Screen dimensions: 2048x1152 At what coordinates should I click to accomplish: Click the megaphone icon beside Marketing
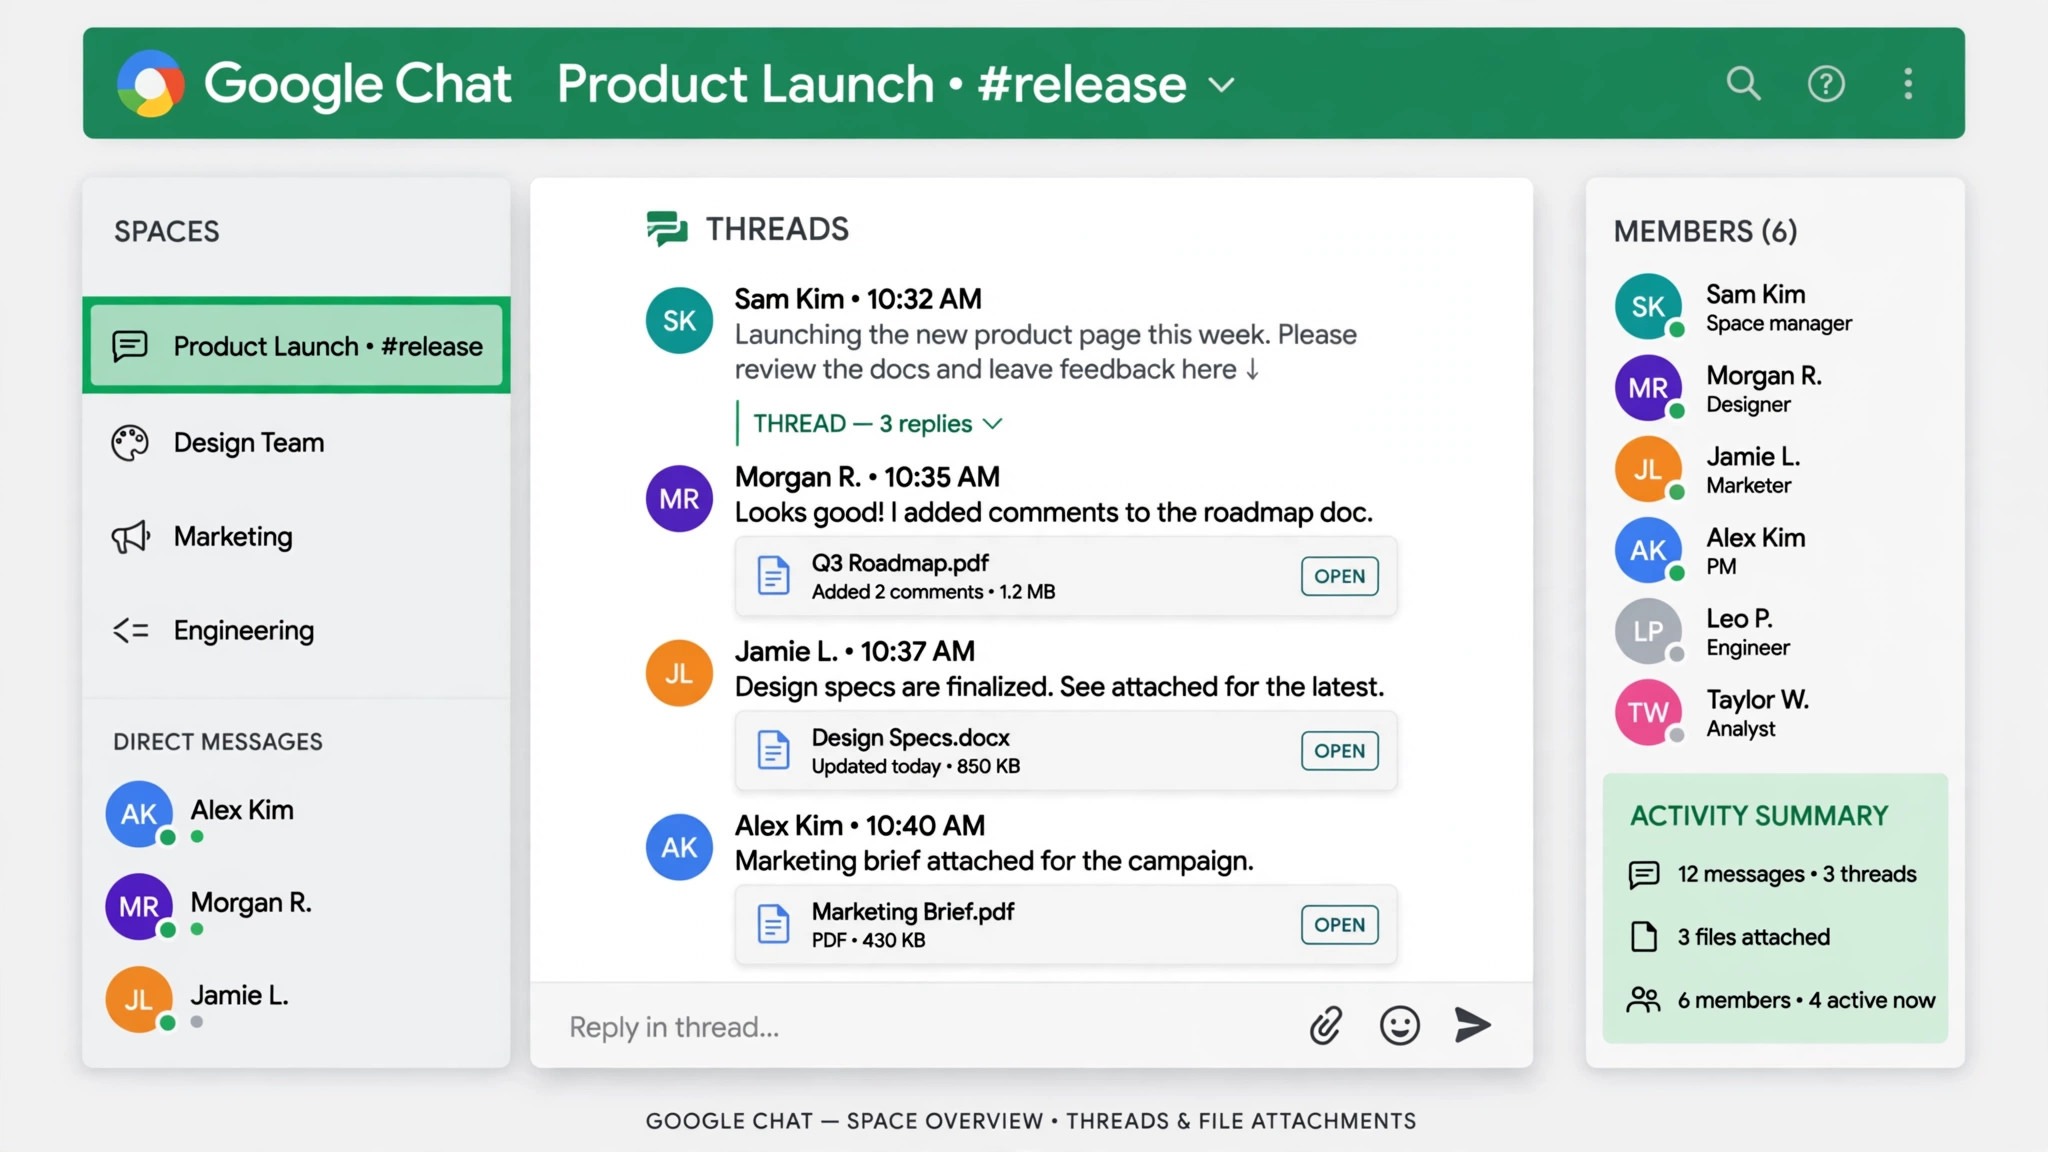tap(130, 537)
